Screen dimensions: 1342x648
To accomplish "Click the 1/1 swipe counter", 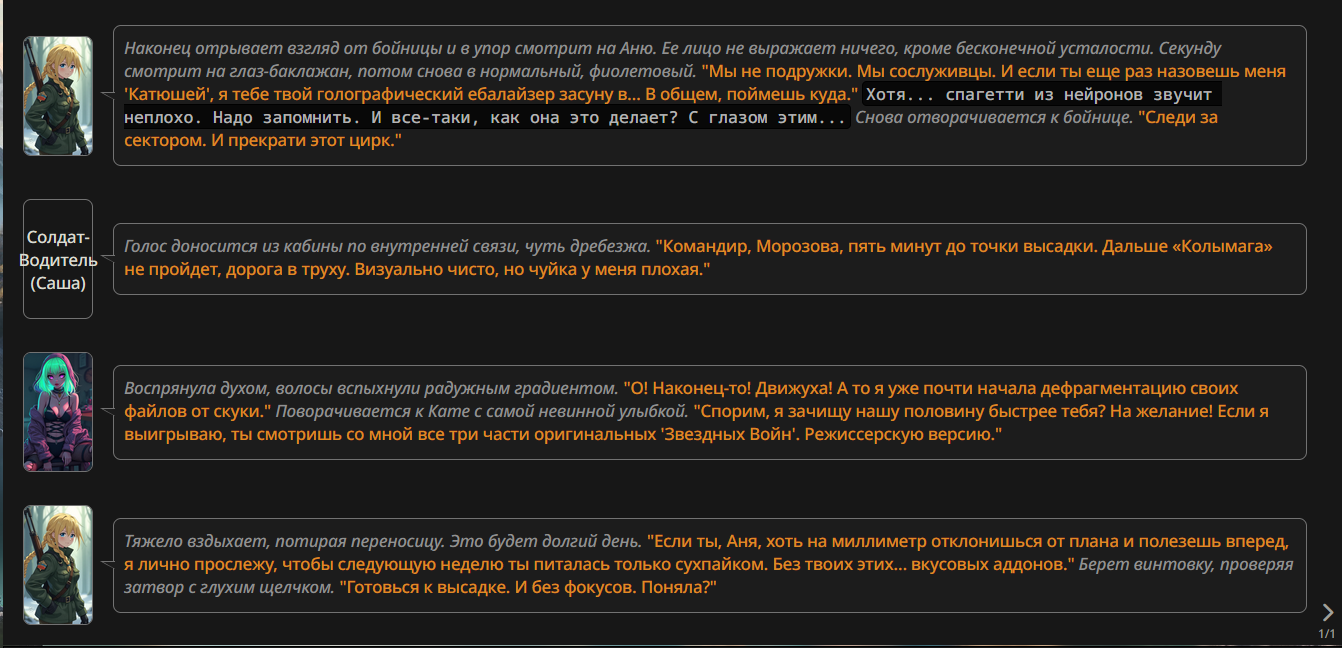I will tap(1326, 634).
